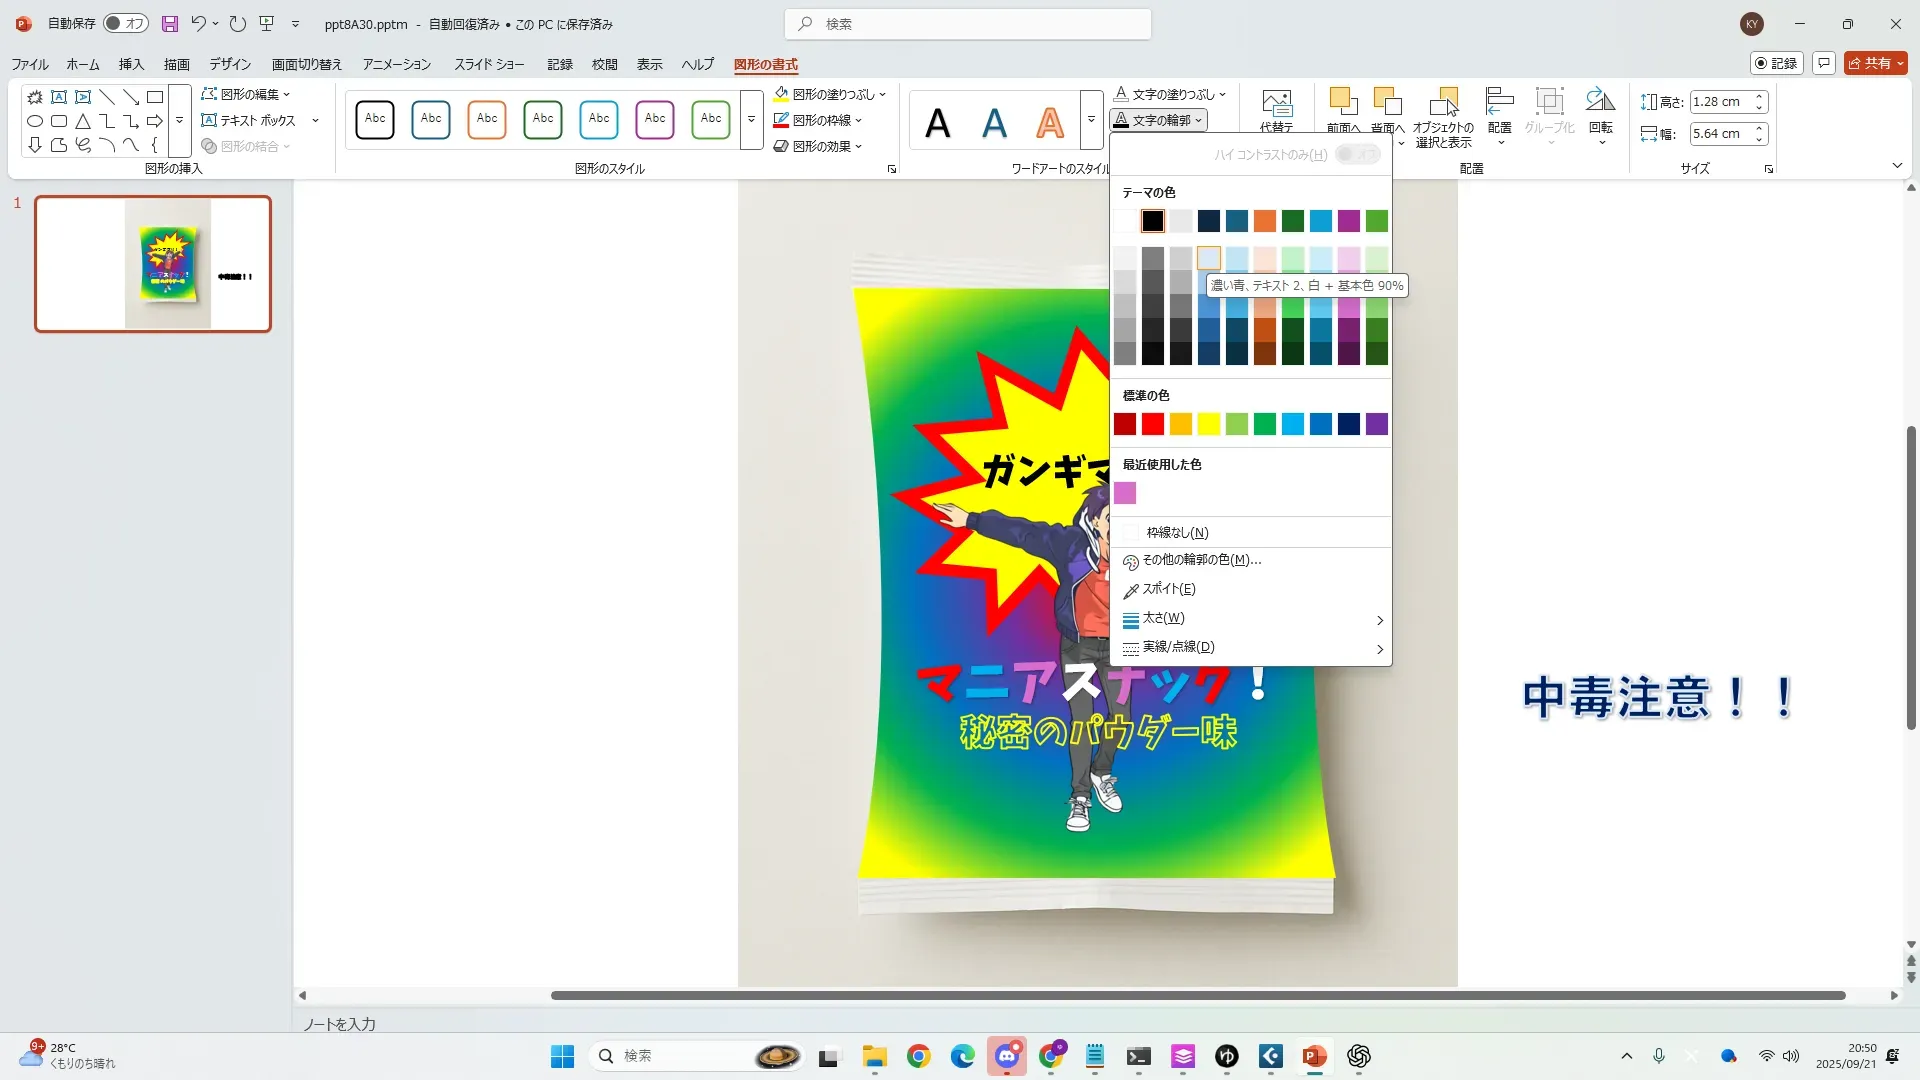Click the comments icon near Share

(x=1824, y=63)
